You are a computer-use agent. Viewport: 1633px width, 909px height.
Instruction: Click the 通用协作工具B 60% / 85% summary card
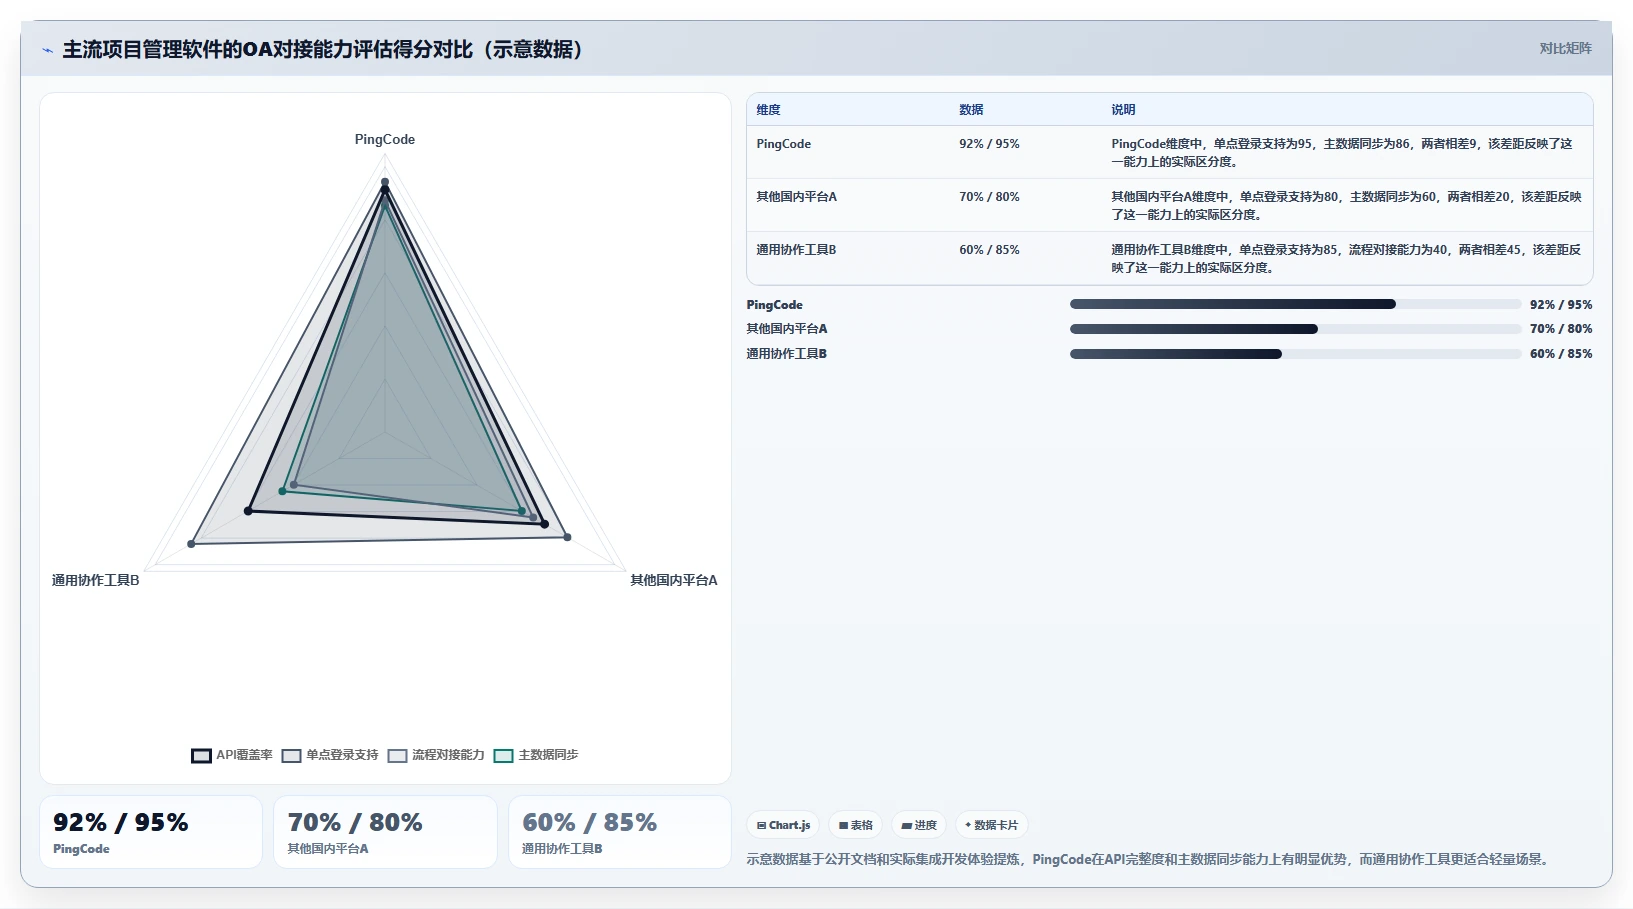click(620, 832)
